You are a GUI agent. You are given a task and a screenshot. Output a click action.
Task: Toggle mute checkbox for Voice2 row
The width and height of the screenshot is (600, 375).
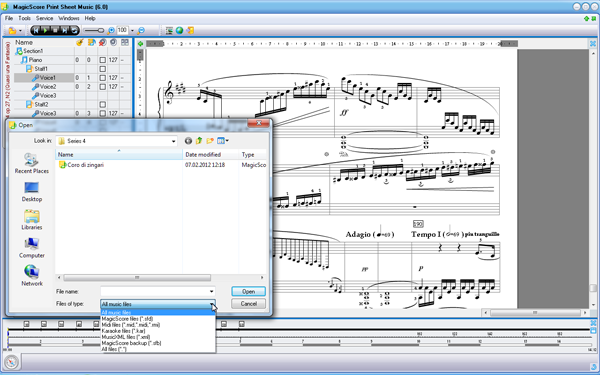103,87
